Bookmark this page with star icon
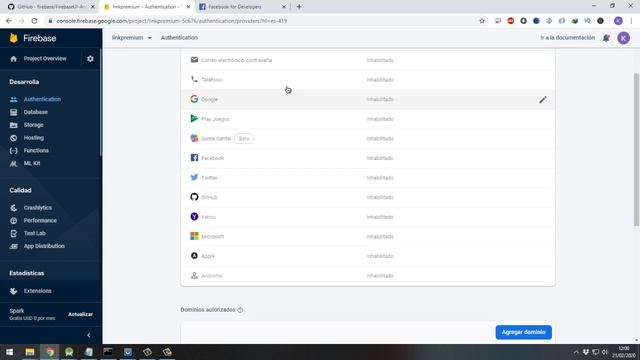 pos(482,21)
